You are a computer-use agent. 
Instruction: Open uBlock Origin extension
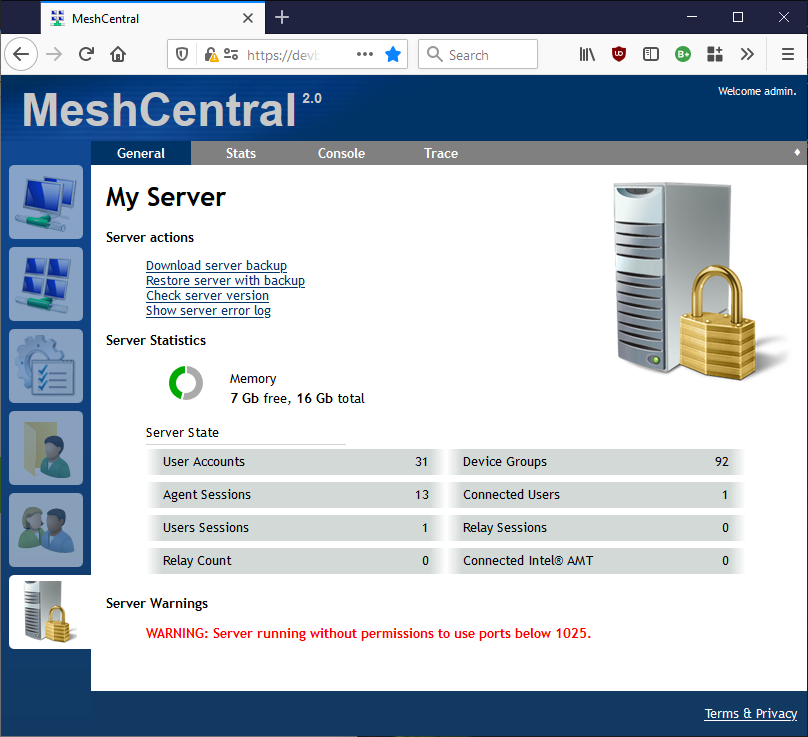[x=619, y=54]
